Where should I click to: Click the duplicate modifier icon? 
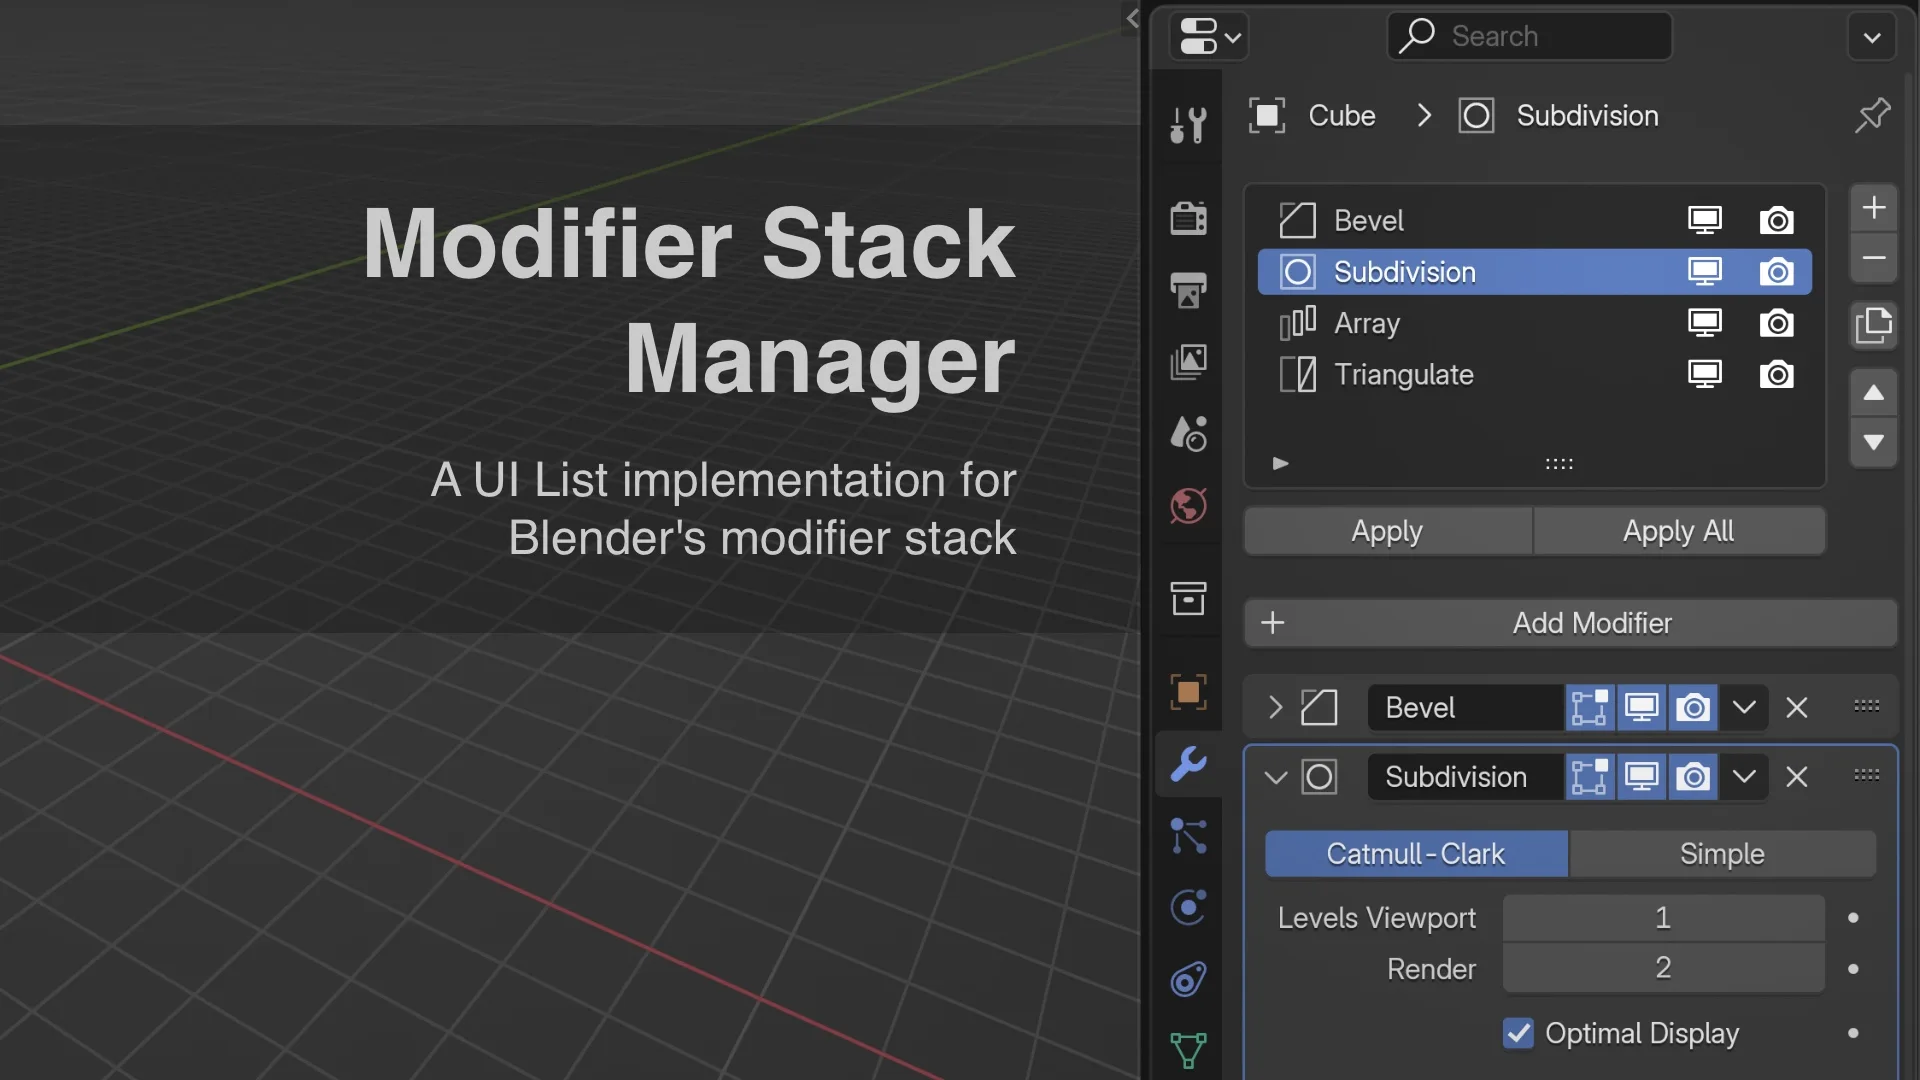coord(1874,325)
